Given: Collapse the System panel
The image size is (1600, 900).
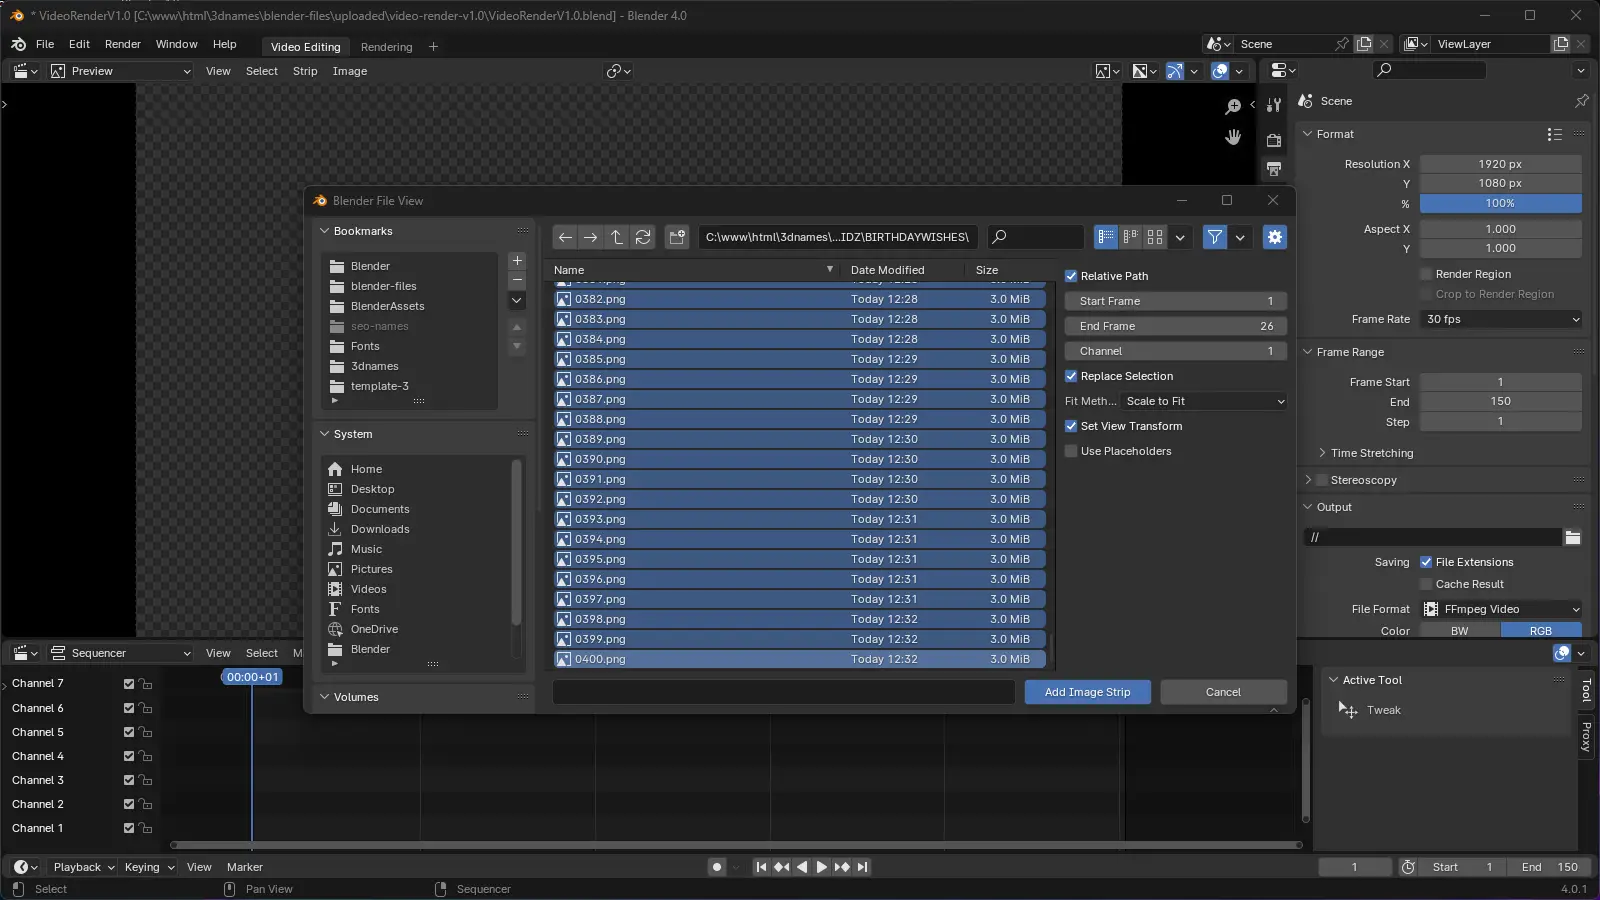Looking at the screenshot, I should click(x=325, y=434).
